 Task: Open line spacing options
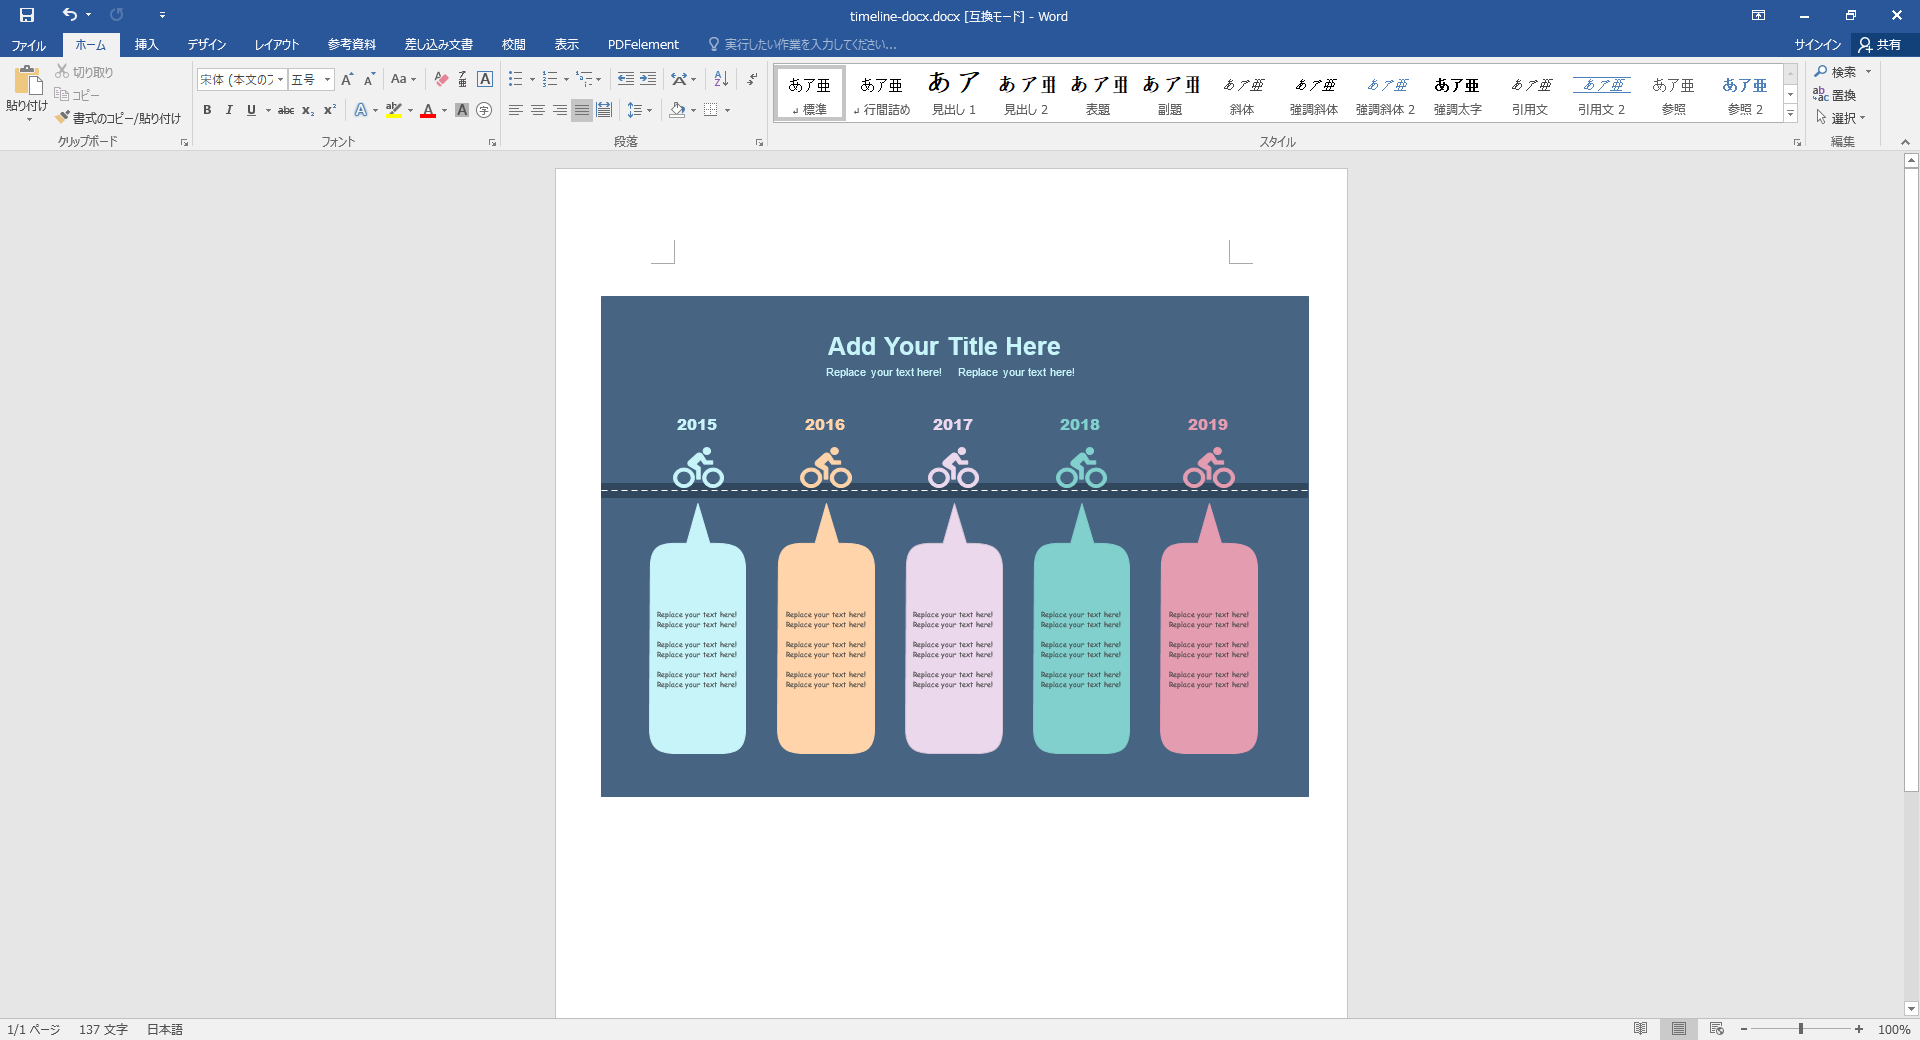pos(638,110)
